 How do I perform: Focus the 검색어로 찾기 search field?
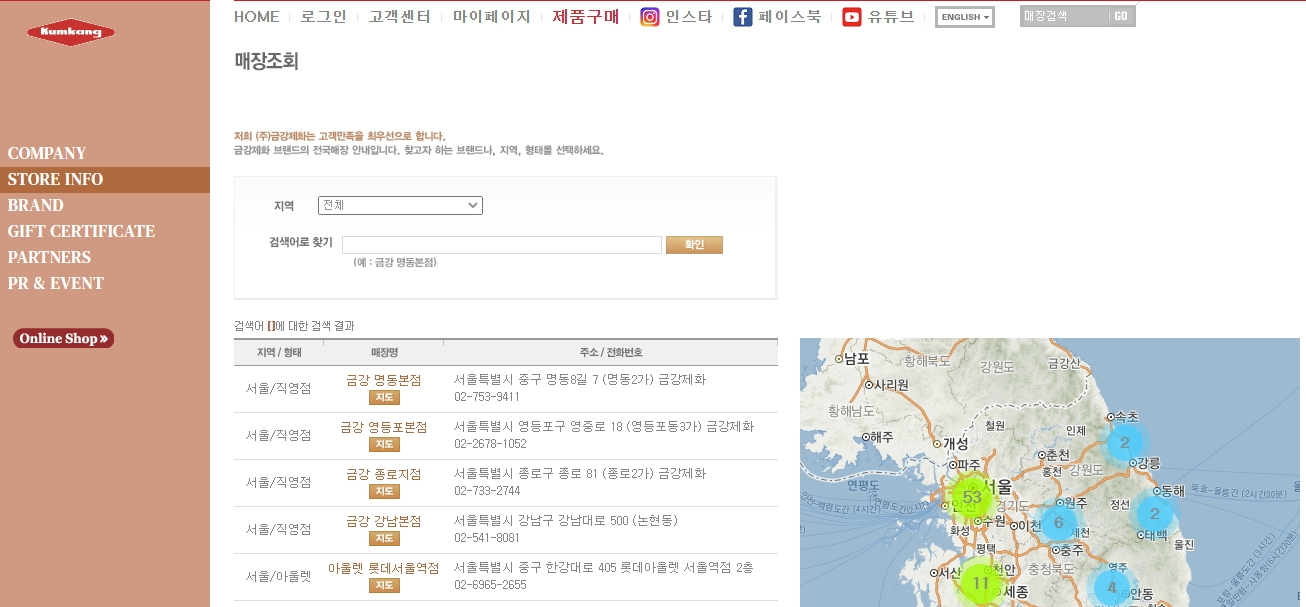[x=502, y=245]
